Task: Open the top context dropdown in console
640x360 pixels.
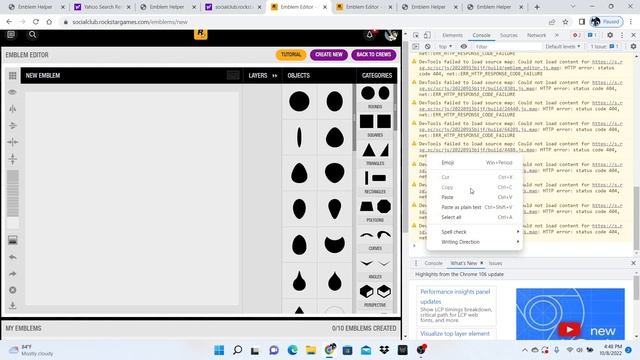Action: pos(445,47)
